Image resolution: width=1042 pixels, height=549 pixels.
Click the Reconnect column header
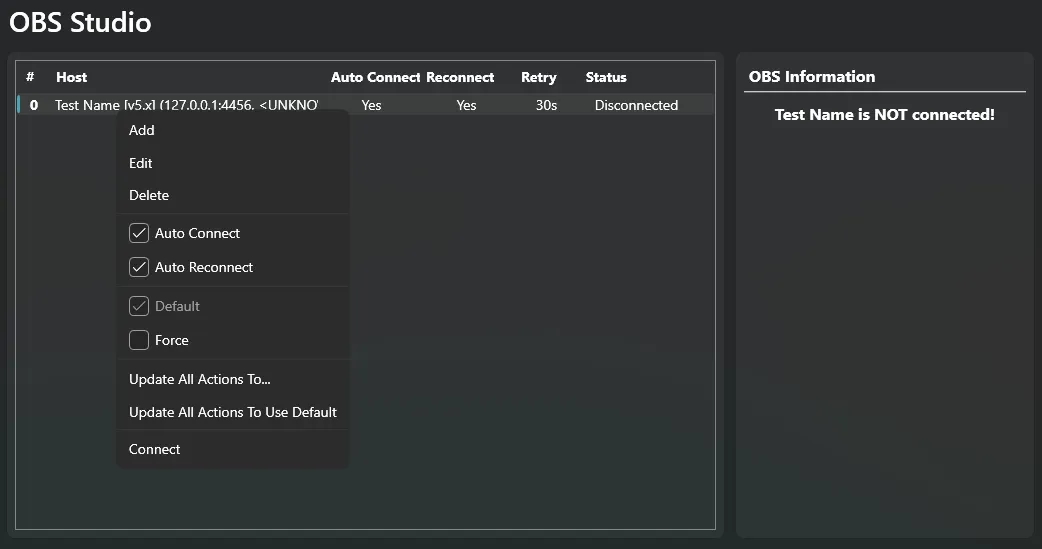click(x=460, y=77)
